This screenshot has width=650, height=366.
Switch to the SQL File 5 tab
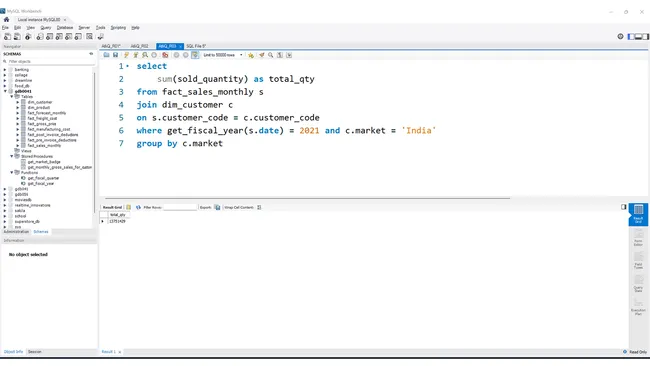click(x=196, y=46)
